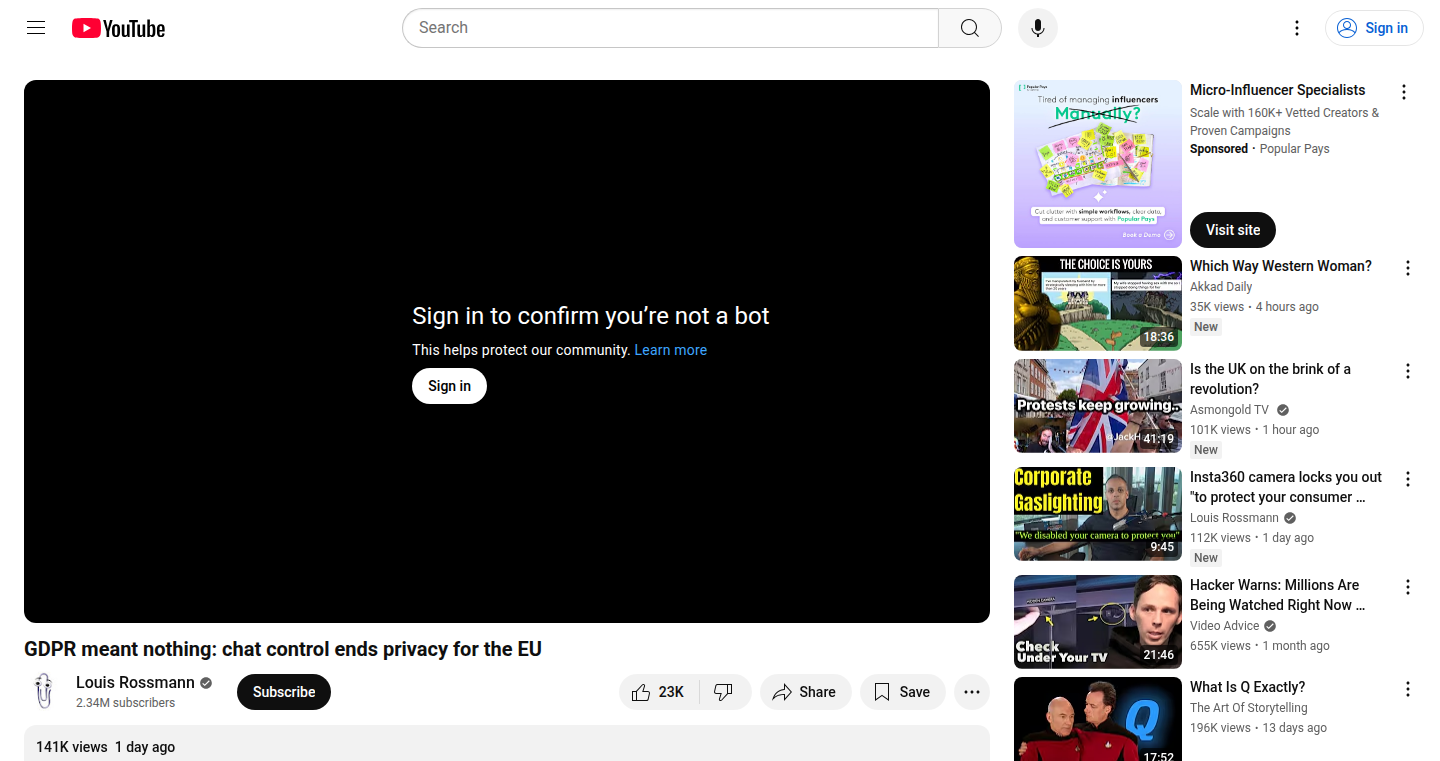This screenshot has width=1440, height=761.
Task: Open options for Insta360 camera video
Action: point(1408,479)
